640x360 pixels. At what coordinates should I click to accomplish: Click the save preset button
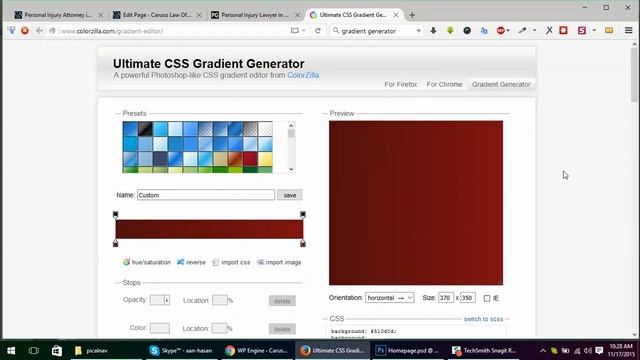(x=290, y=195)
